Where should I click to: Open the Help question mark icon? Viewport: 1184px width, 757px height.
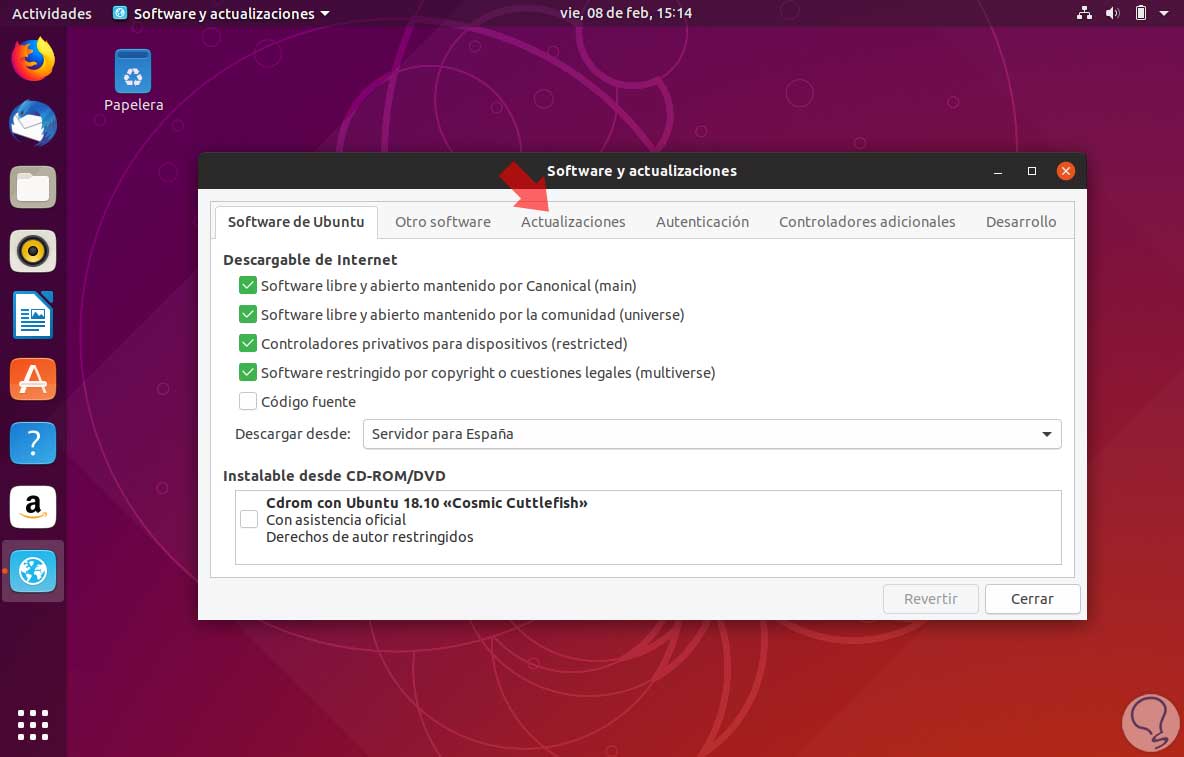coord(33,443)
